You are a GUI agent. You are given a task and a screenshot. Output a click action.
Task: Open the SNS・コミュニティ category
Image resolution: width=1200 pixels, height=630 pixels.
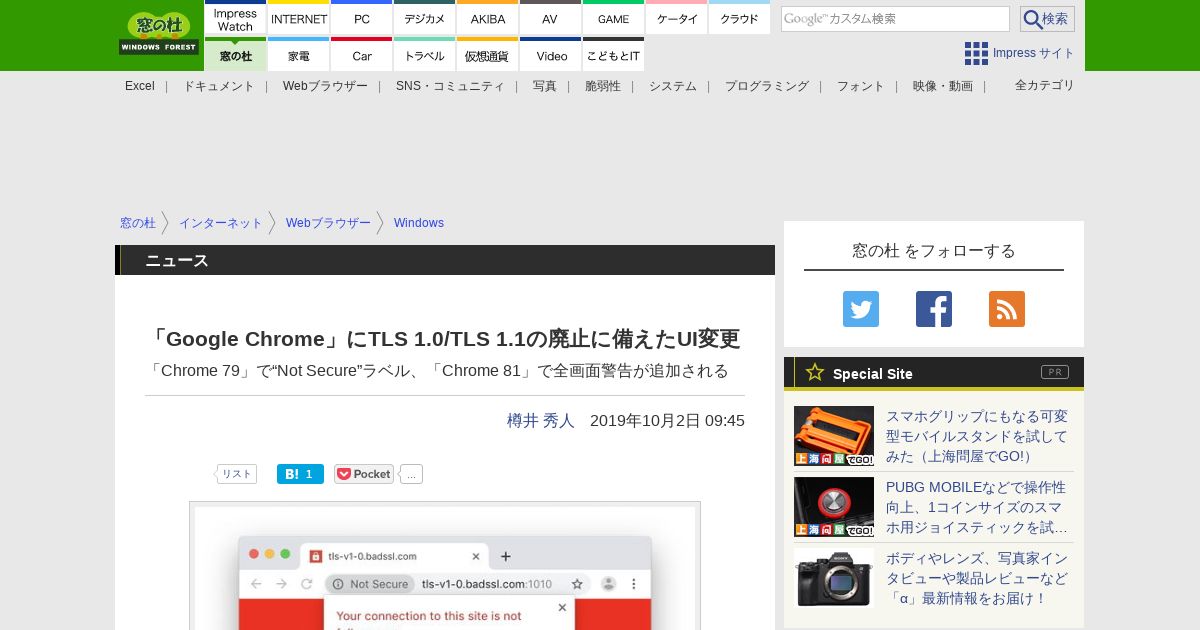(450, 86)
